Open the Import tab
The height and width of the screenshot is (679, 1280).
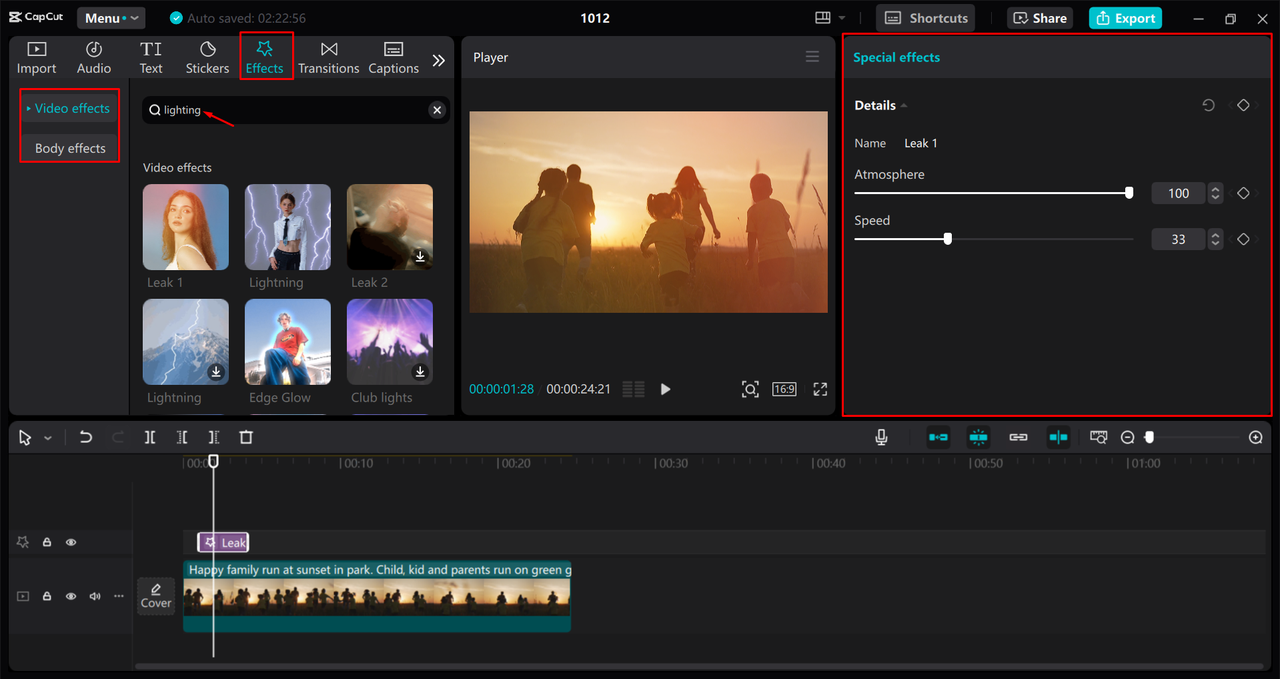36,58
